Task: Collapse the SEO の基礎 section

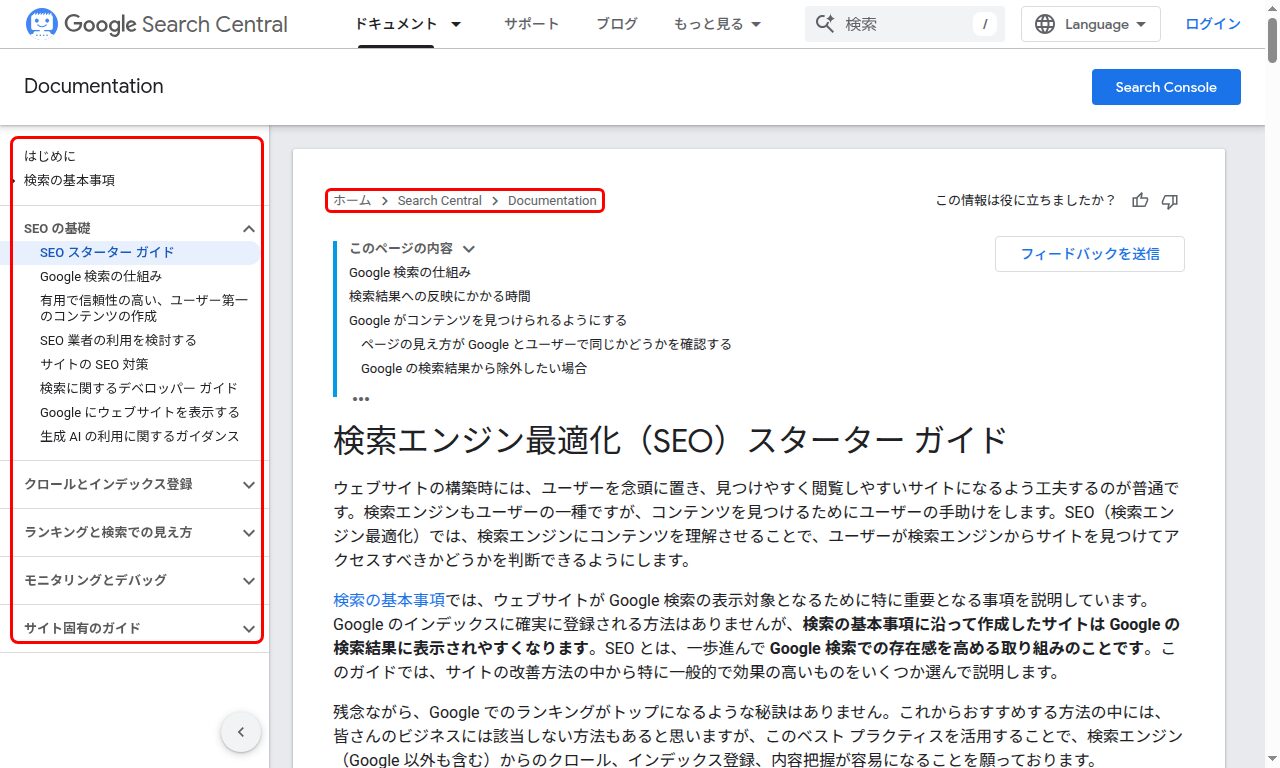Action: pos(248,227)
